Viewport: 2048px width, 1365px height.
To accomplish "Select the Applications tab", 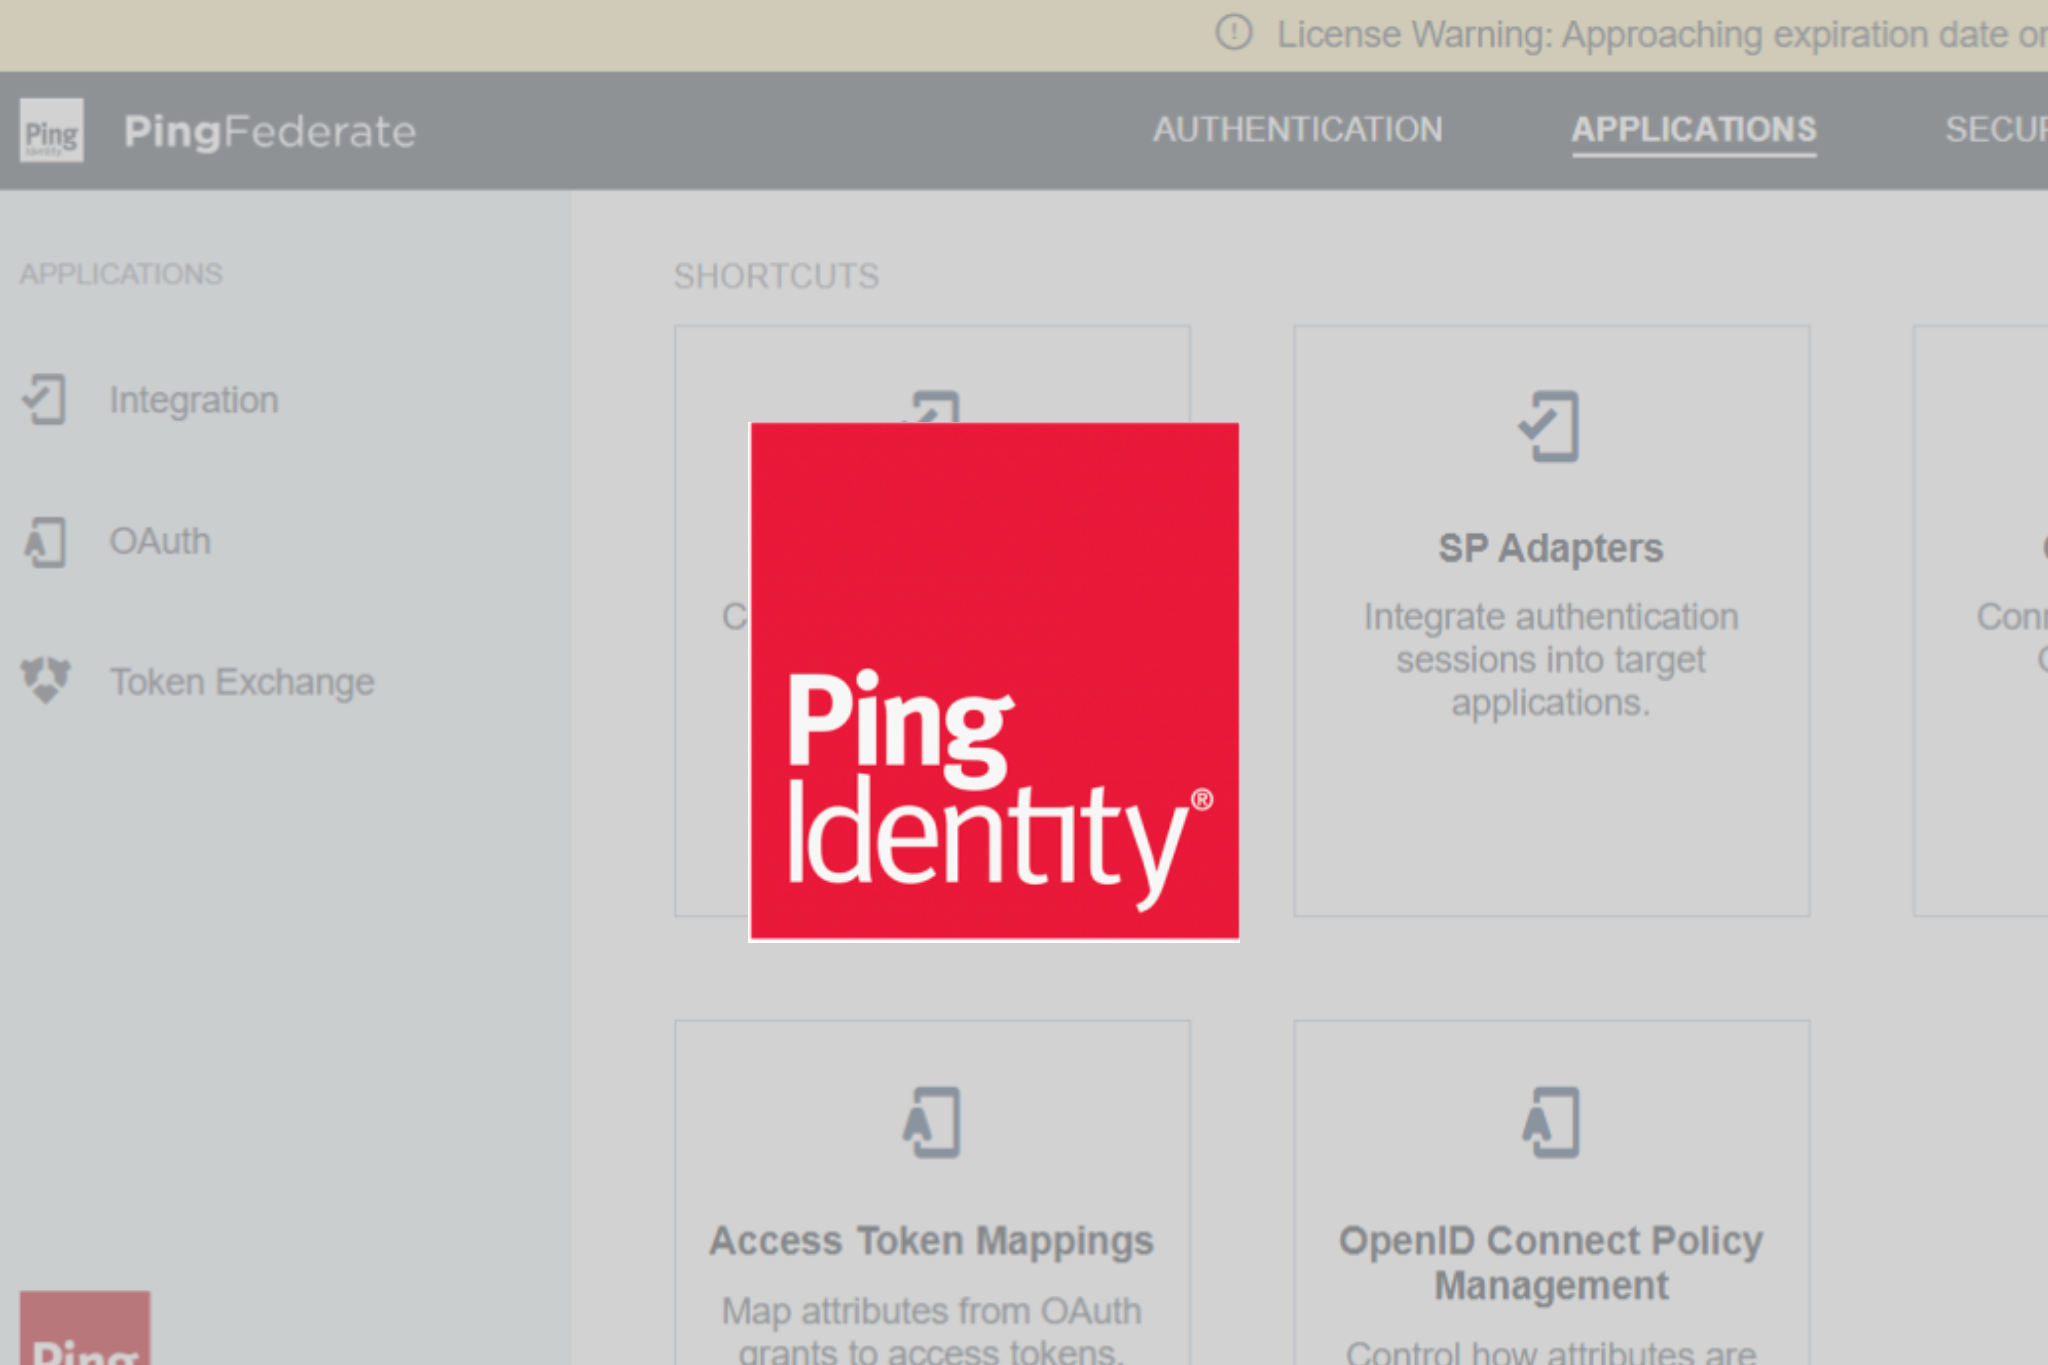I will click(x=1694, y=130).
